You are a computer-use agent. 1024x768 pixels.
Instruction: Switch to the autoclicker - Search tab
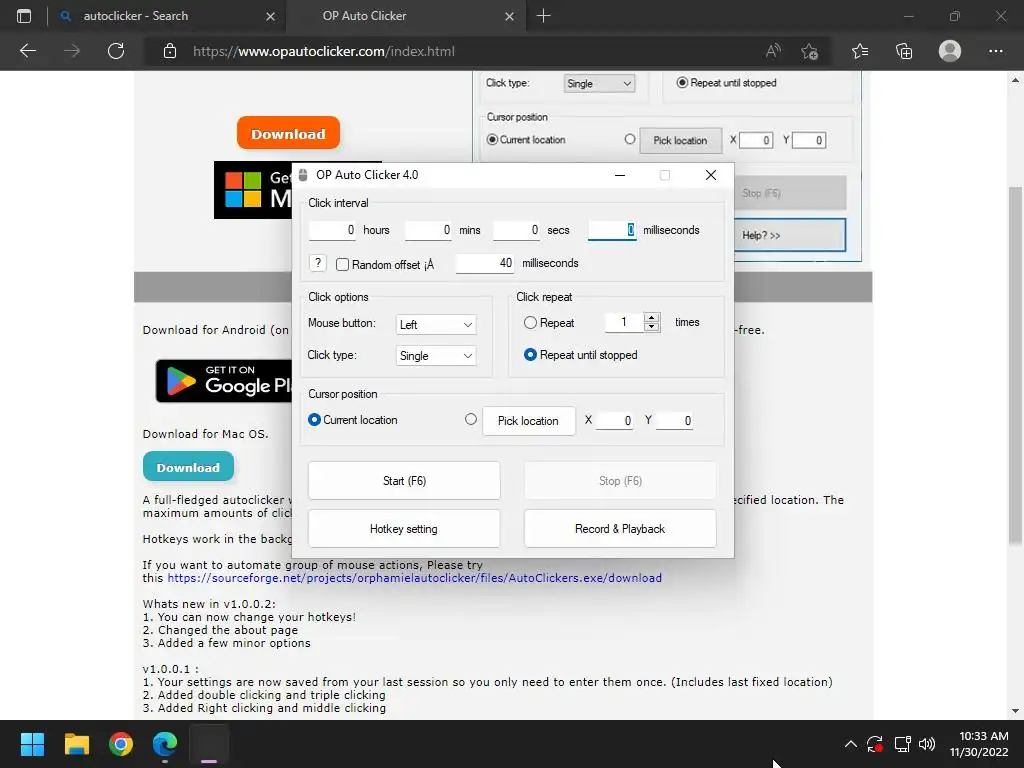[136, 16]
